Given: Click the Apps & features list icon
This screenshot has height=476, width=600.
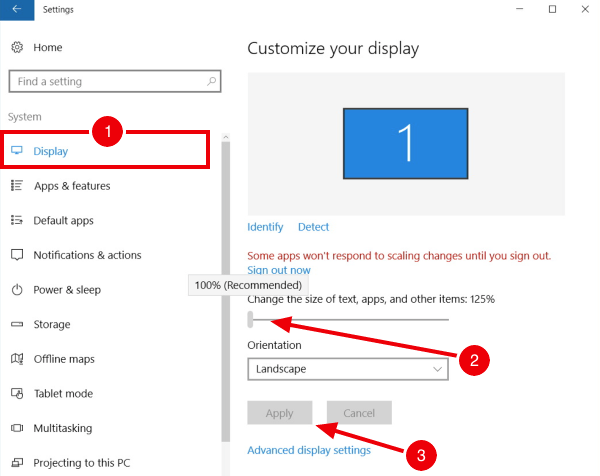Looking at the screenshot, I should pos(17,186).
